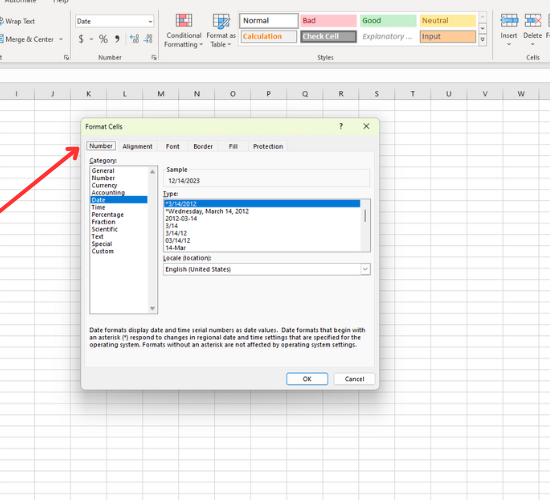The height and width of the screenshot is (500, 550).
Task: Expand Insert cells dropdown arrow
Action: (x=509, y=45)
